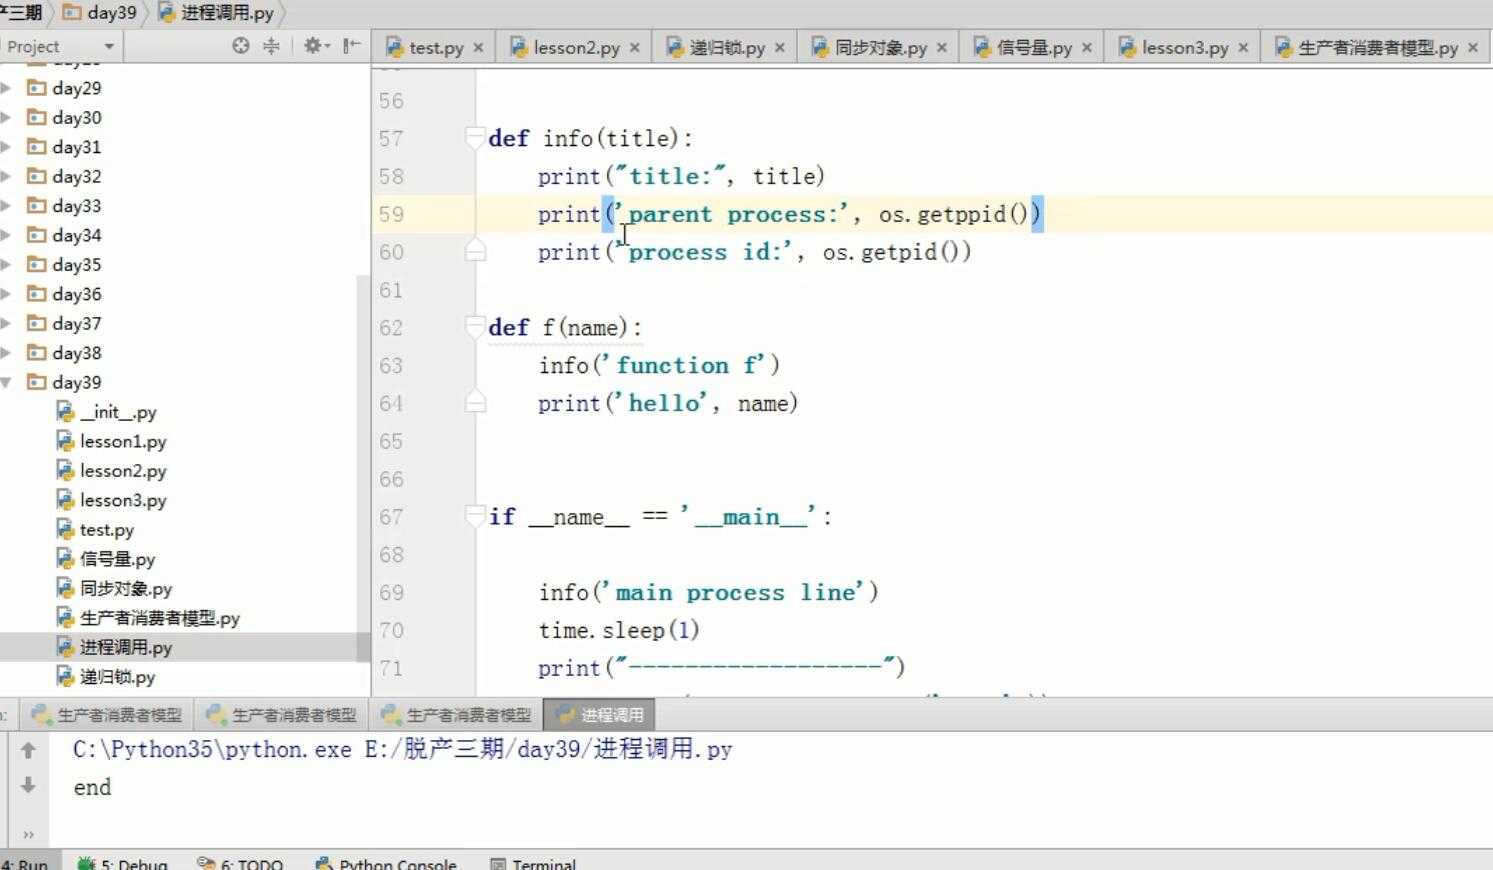
Task: Close the lesson3.py tab
Action: tap(1243, 47)
